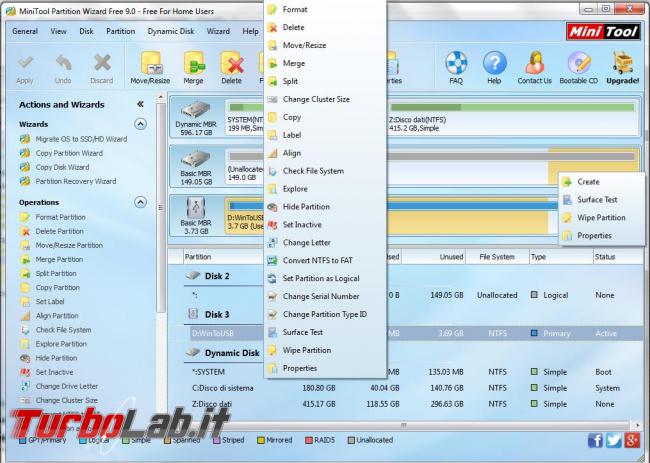650x463 pixels.
Task: Open the General menu
Action: (25, 31)
